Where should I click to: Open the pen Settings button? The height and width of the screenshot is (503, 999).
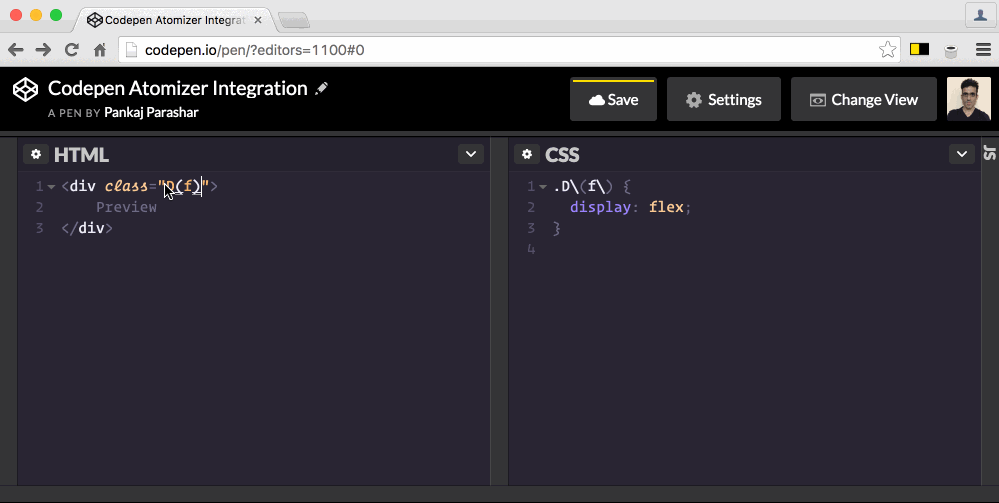tap(724, 99)
